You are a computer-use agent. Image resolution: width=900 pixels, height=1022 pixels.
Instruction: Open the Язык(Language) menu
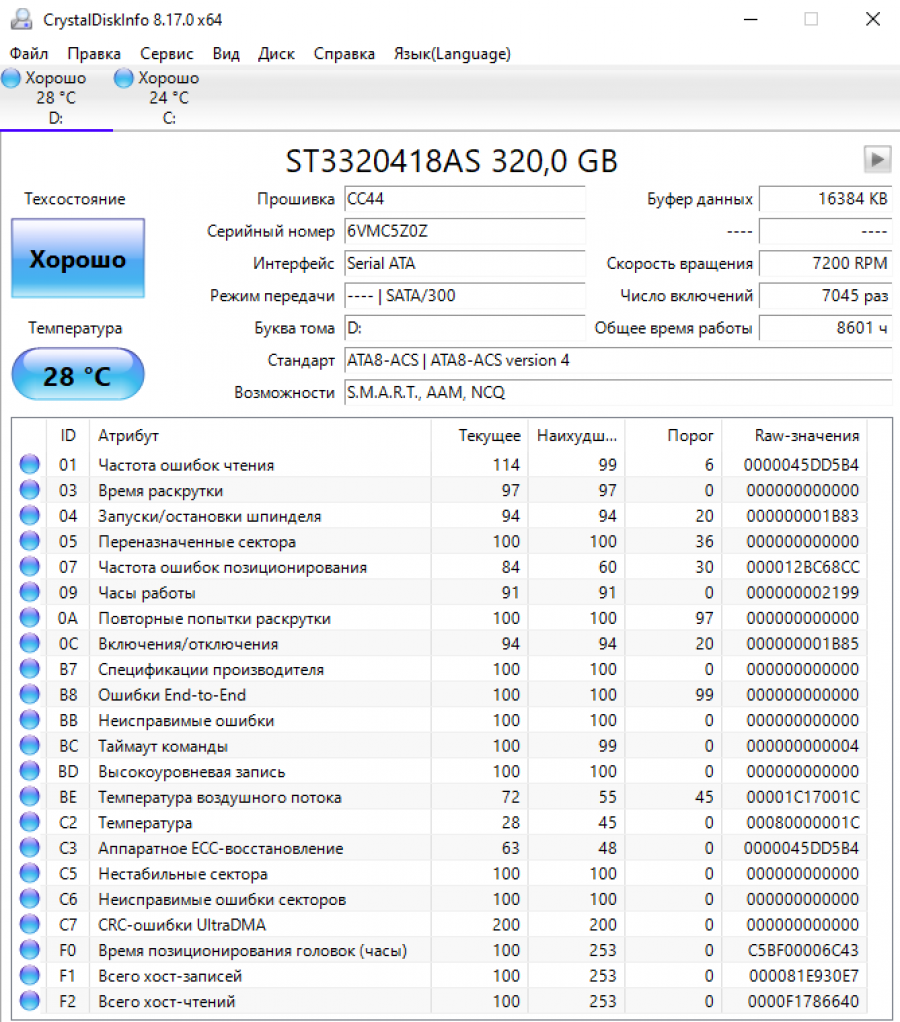pyautogui.click(x=452, y=54)
